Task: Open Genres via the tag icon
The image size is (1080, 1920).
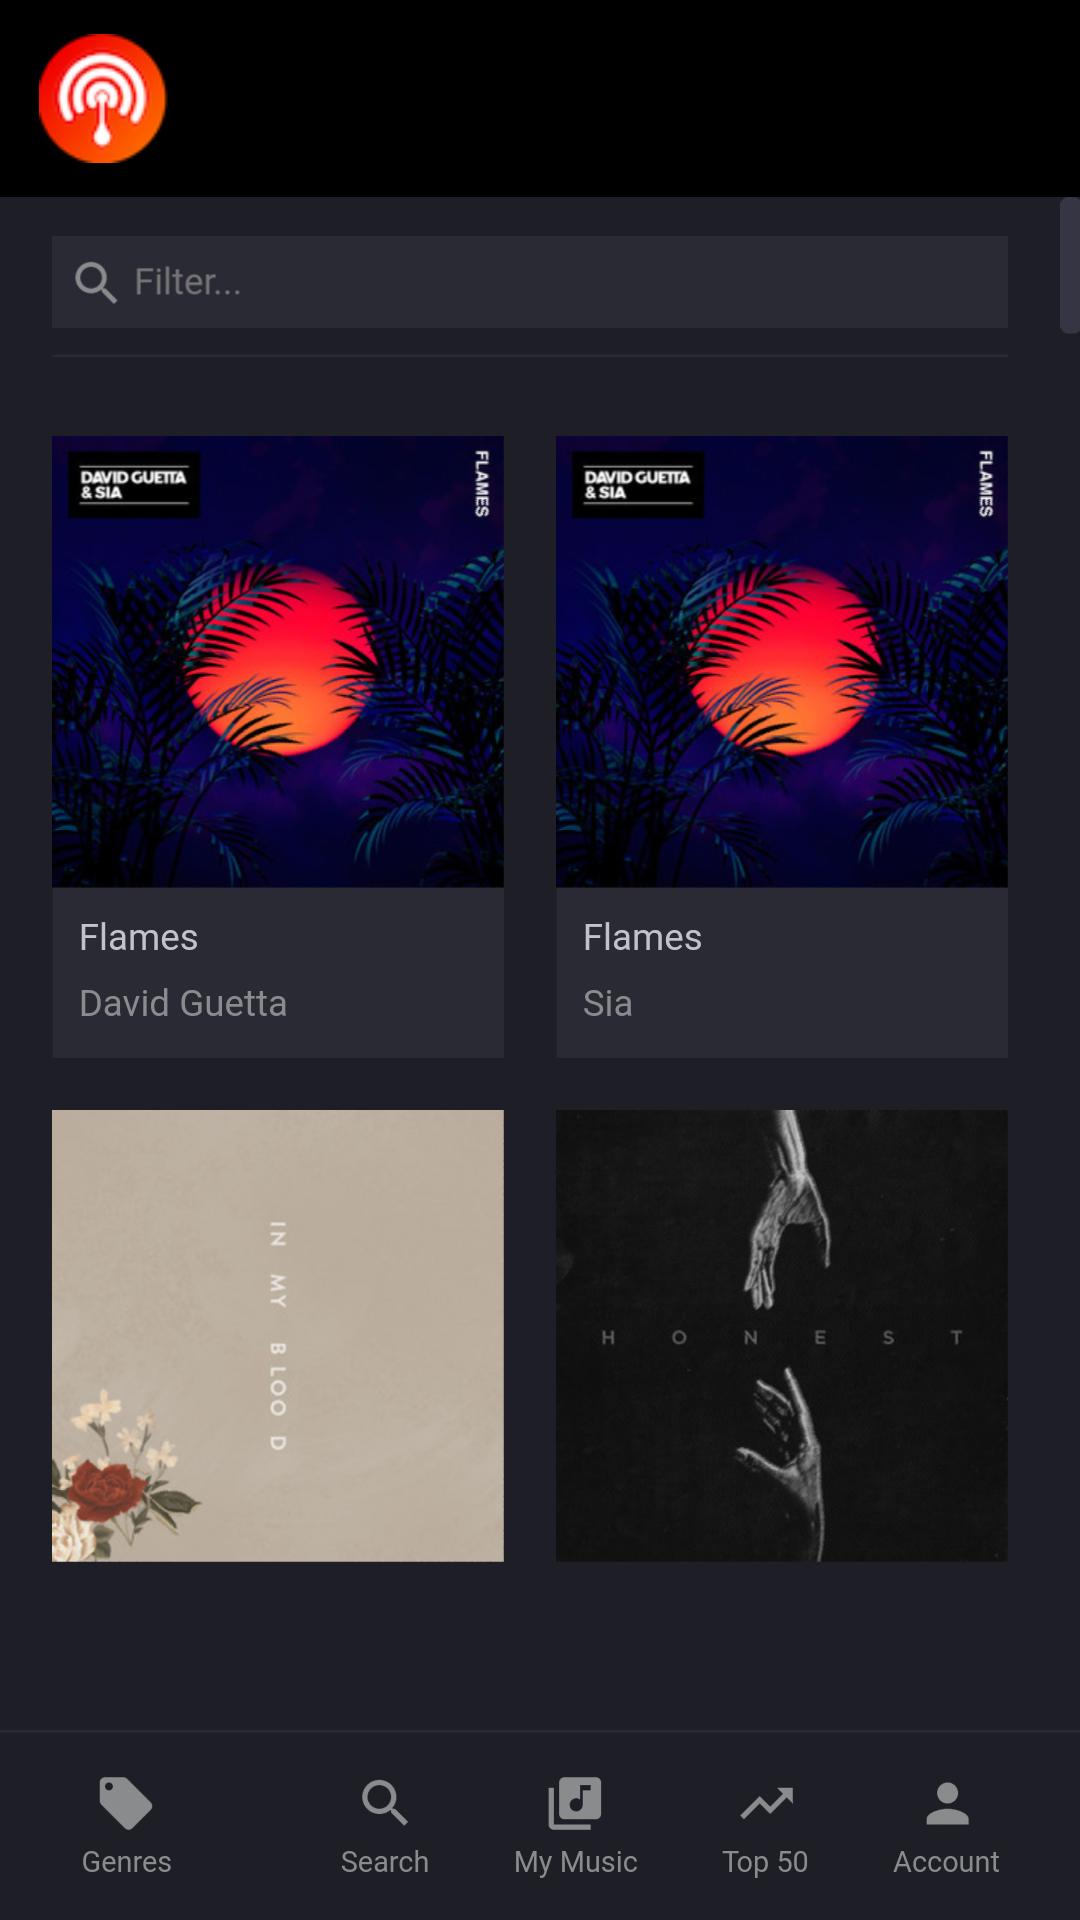Action: point(126,1804)
